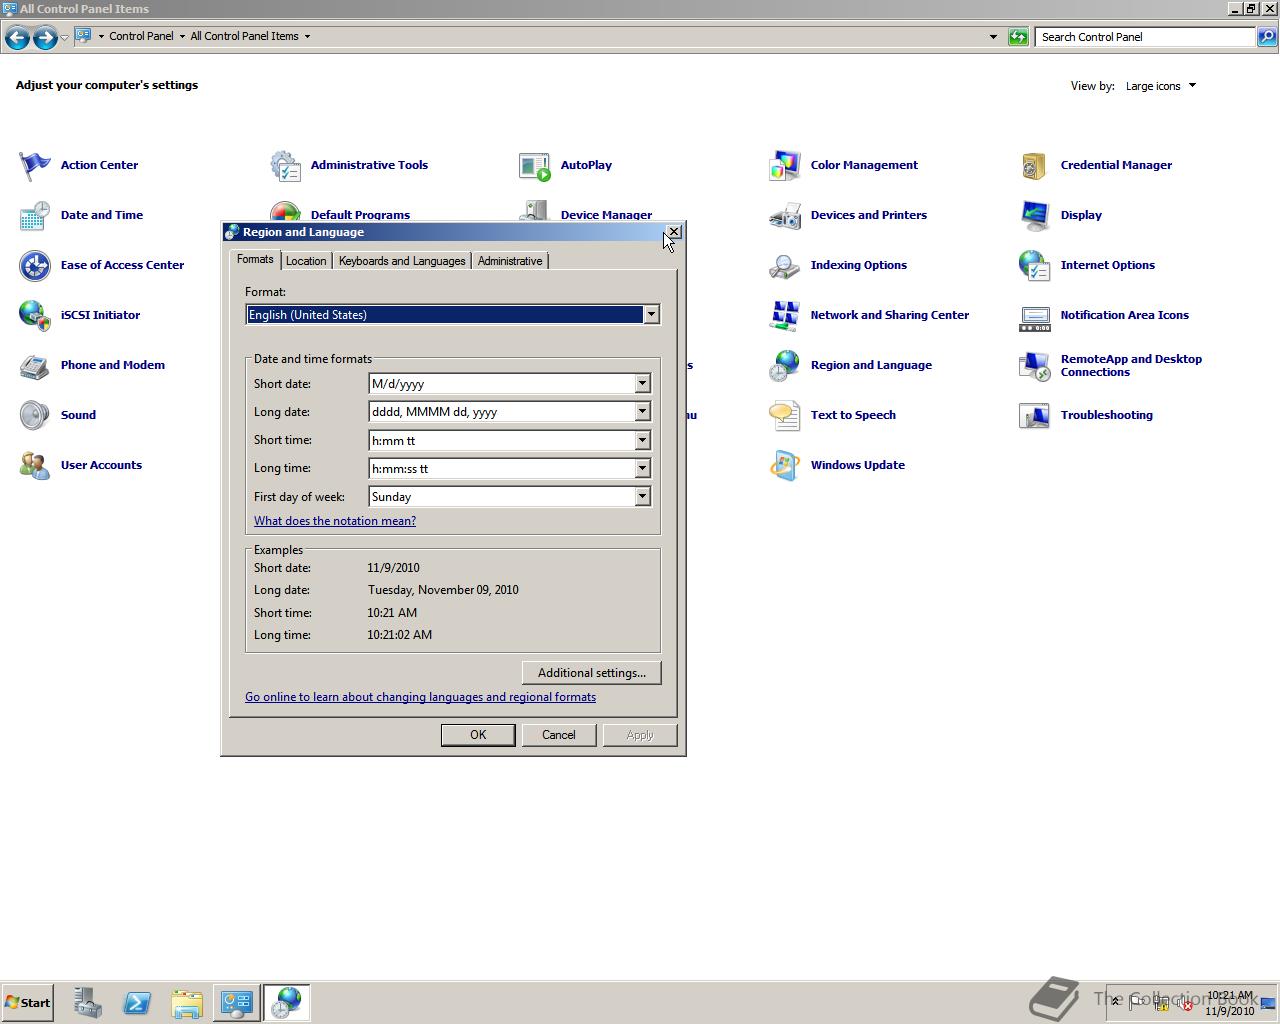The width and height of the screenshot is (1280, 1024).
Task: Open the Color Management icon
Action: (785, 165)
